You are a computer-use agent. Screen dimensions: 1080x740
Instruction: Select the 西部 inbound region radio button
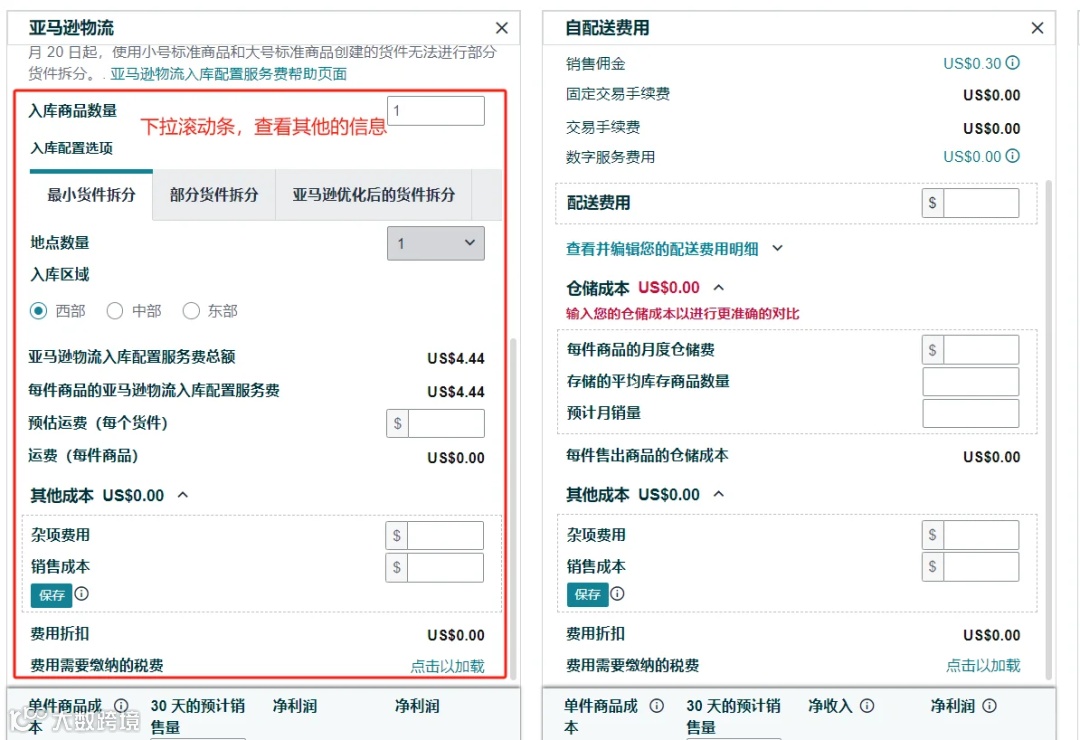coord(39,311)
